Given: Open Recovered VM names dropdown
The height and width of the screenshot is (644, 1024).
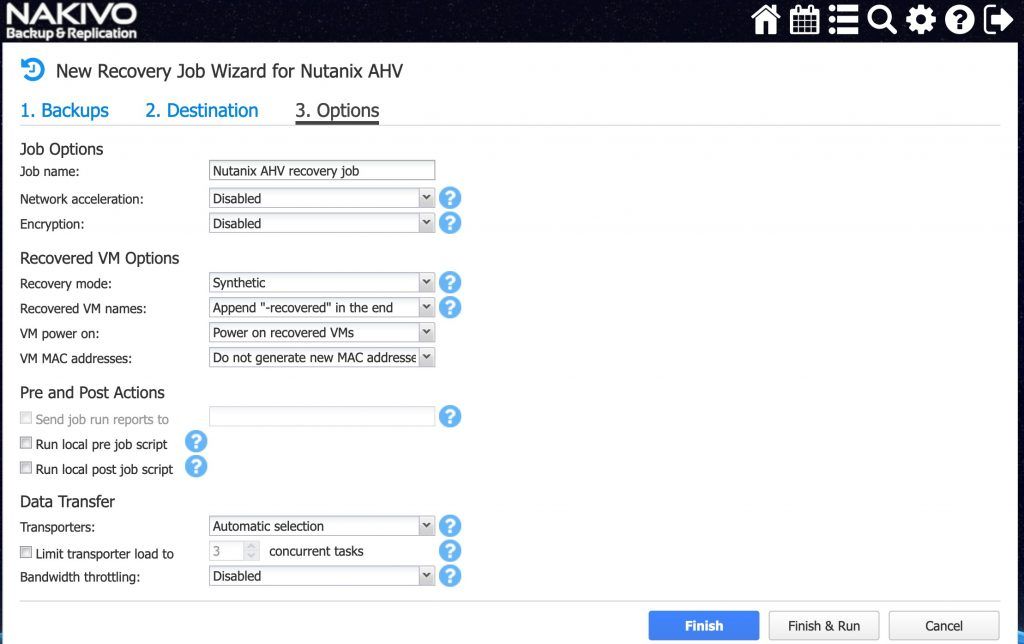Looking at the screenshot, I should 322,308.
